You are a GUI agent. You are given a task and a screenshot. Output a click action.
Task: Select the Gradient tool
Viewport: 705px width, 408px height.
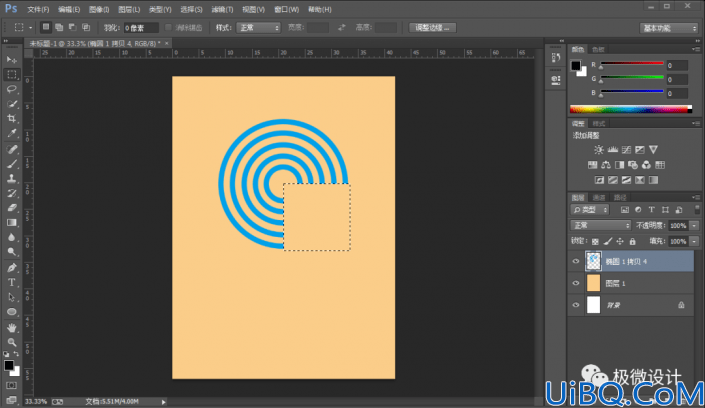(x=12, y=223)
